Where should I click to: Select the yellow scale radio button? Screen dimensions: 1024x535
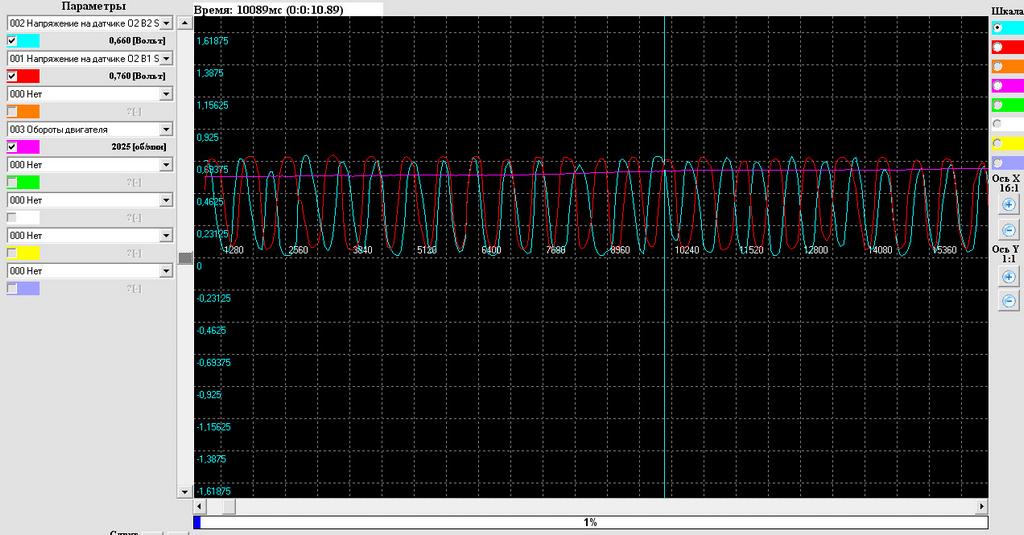click(x=997, y=143)
